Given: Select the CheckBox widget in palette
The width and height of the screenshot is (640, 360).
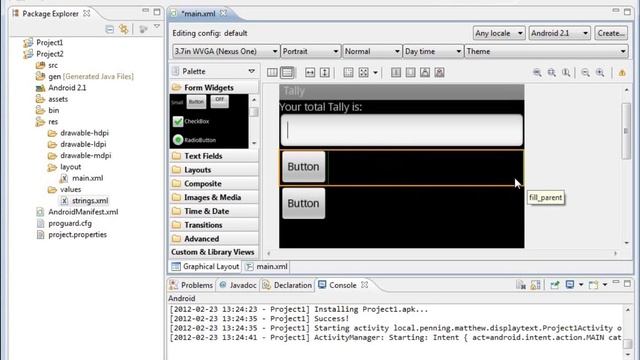Looking at the screenshot, I should tap(191, 121).
